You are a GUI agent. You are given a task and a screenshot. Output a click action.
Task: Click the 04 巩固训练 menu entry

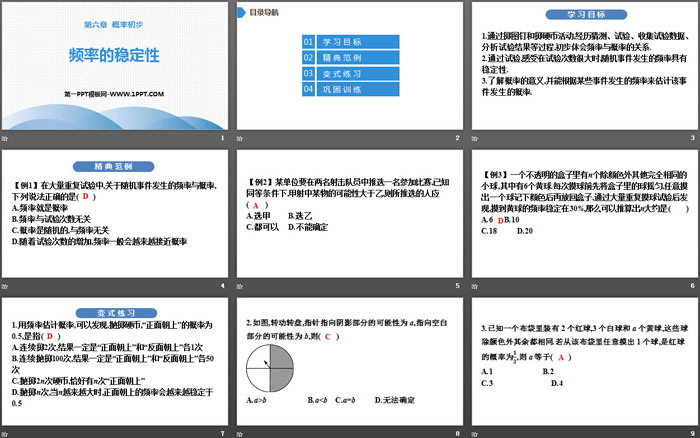pos(350,89)
